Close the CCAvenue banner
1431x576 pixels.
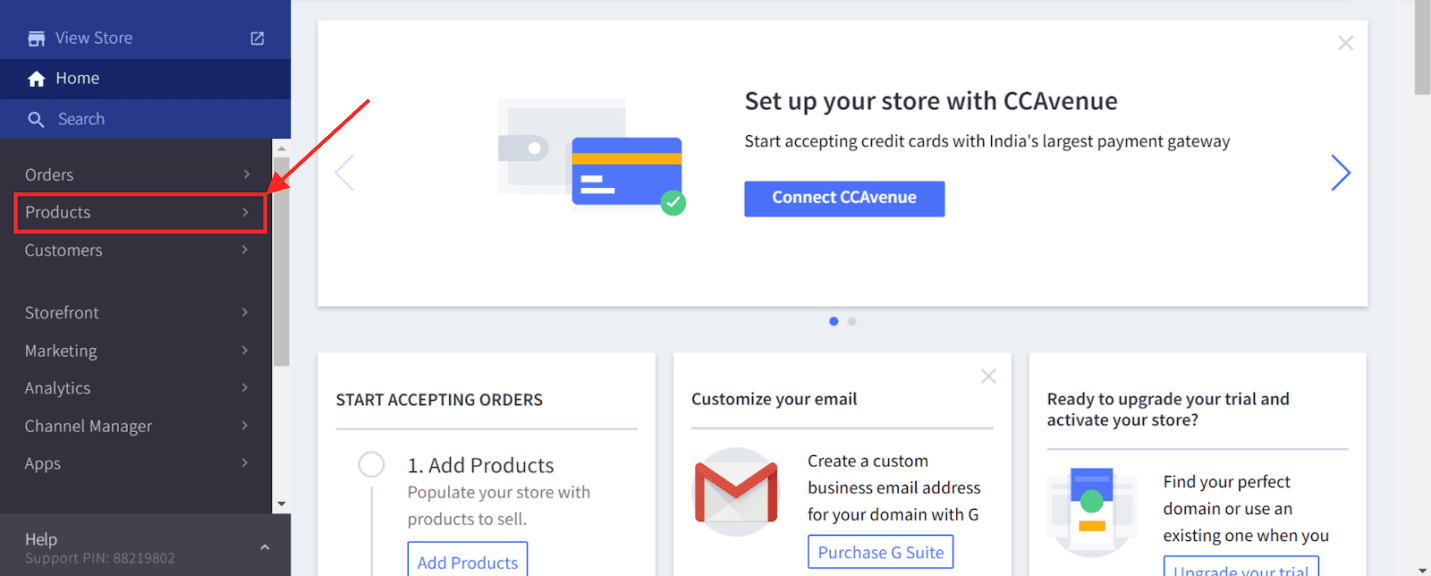tap(1345, 43)
